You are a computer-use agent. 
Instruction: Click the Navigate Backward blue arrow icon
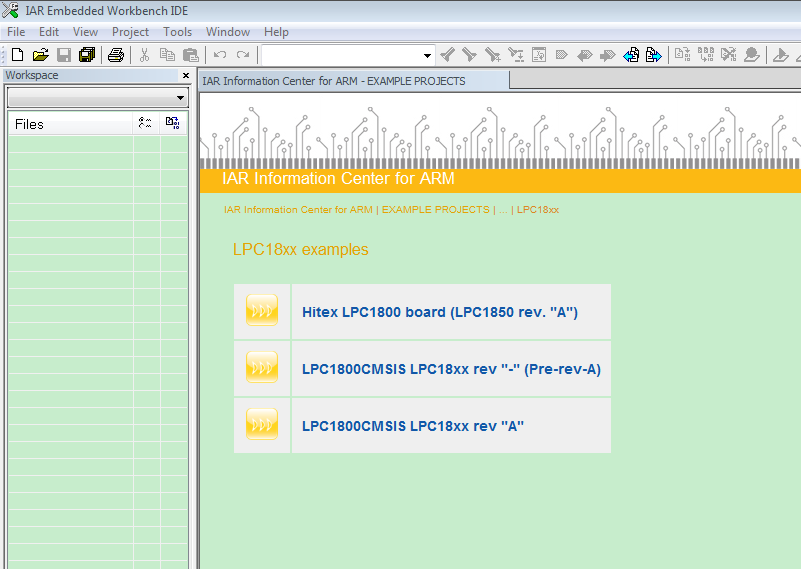point(631,55)
